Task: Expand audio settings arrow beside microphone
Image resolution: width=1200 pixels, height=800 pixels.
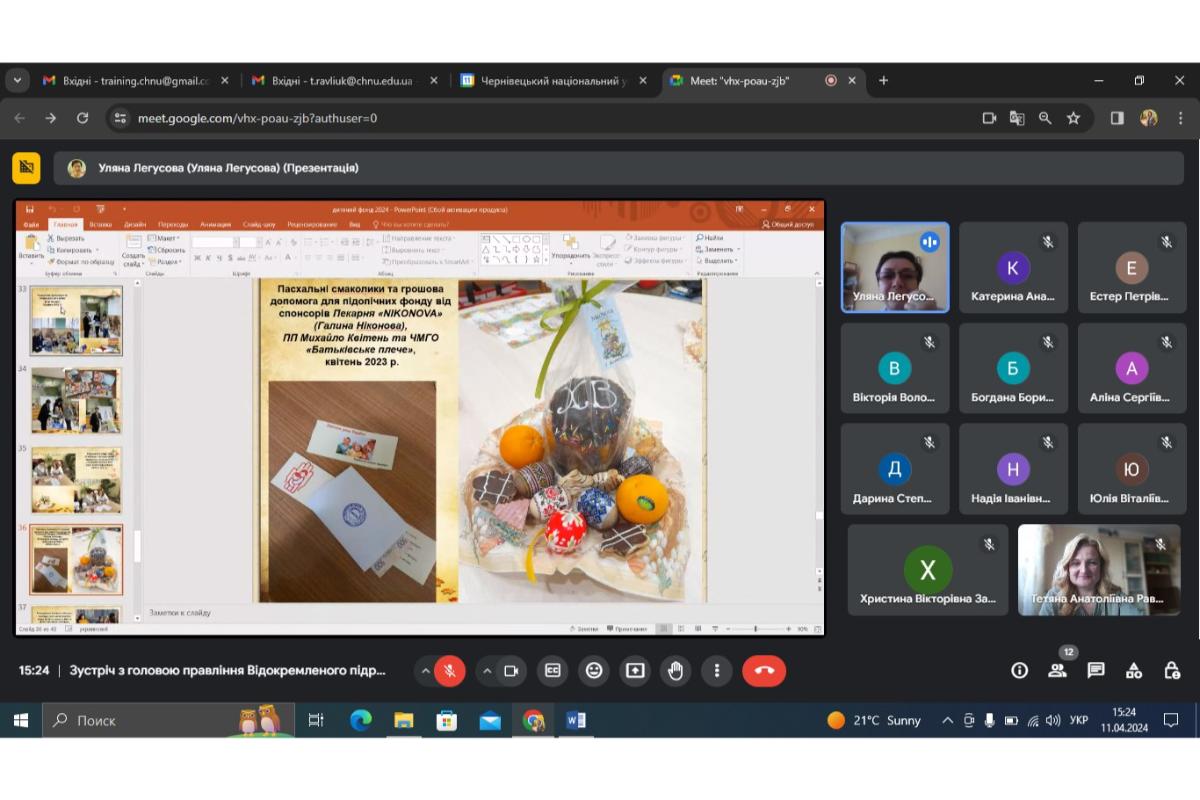Action: [x=425, y=670]
